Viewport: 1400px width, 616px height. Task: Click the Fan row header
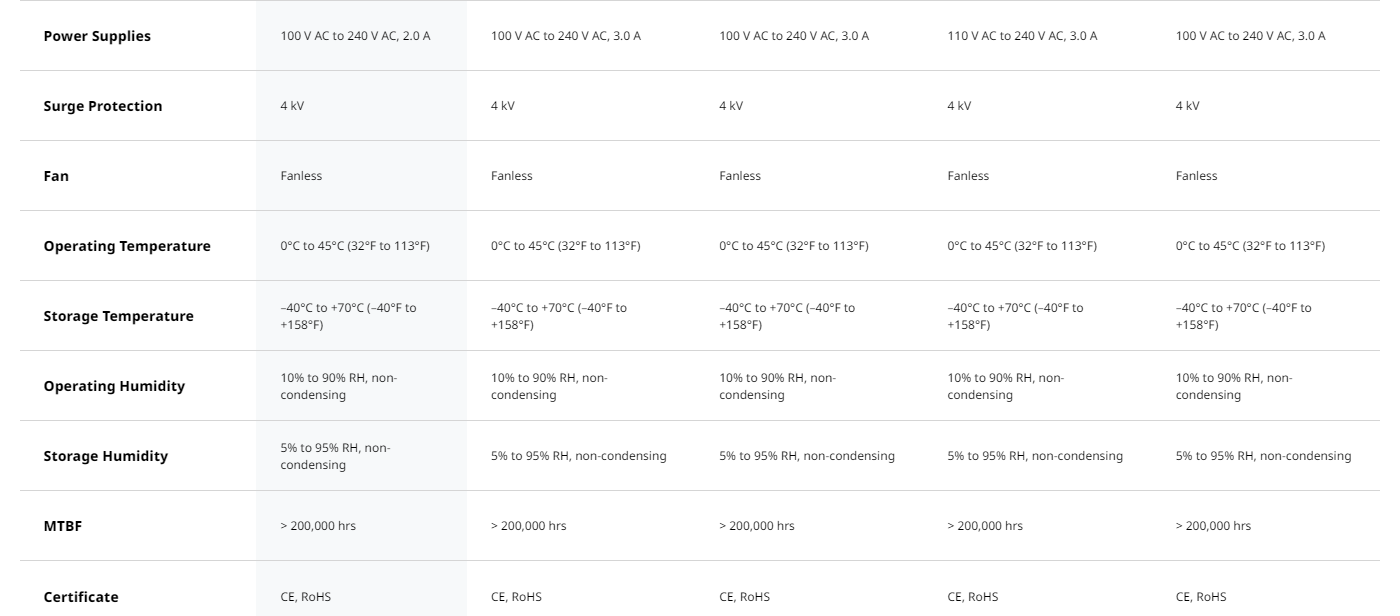(x=56, y=176)
